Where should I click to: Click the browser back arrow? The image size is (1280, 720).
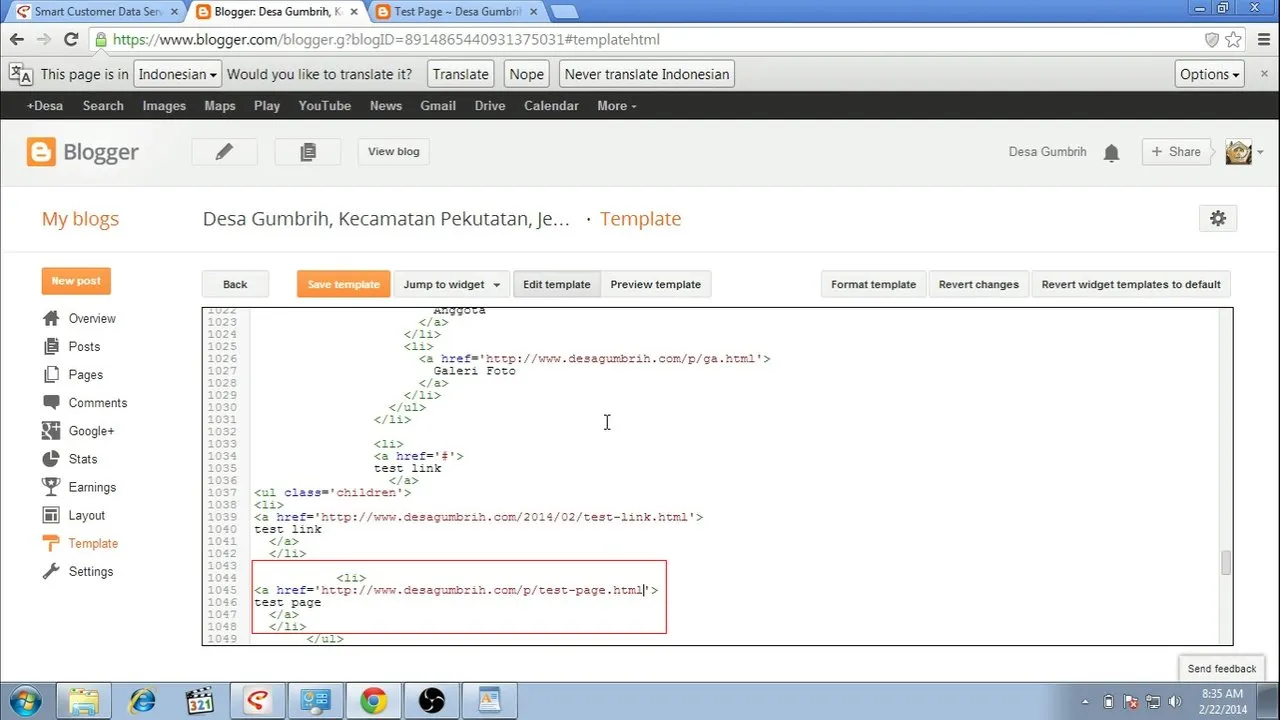tap(17, 40)
